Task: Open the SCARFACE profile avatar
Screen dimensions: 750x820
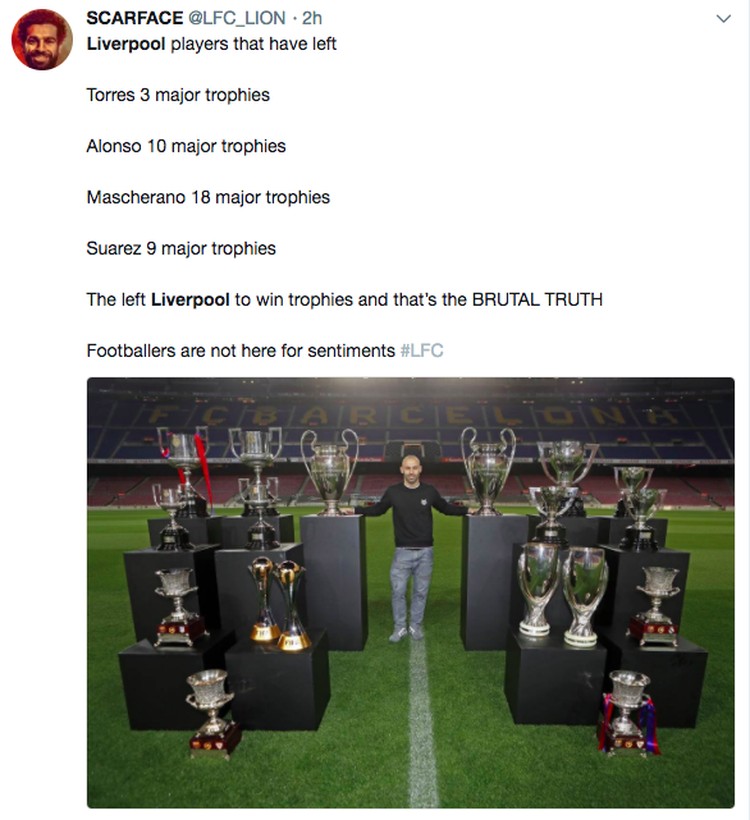Action: pyautogui.click(x=42, y=40)
